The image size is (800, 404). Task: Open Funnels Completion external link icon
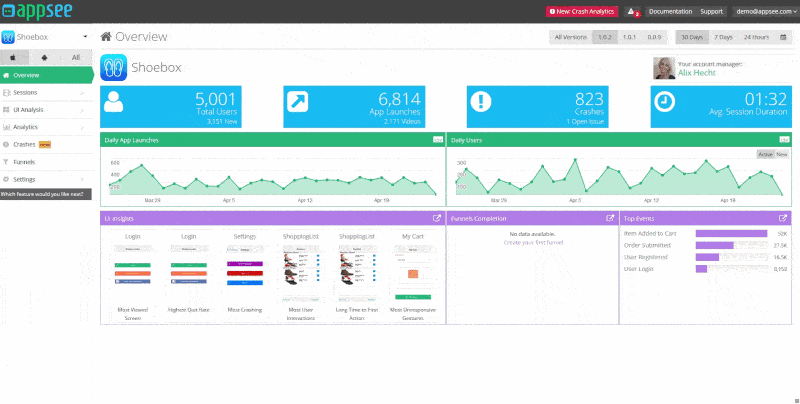610,218
